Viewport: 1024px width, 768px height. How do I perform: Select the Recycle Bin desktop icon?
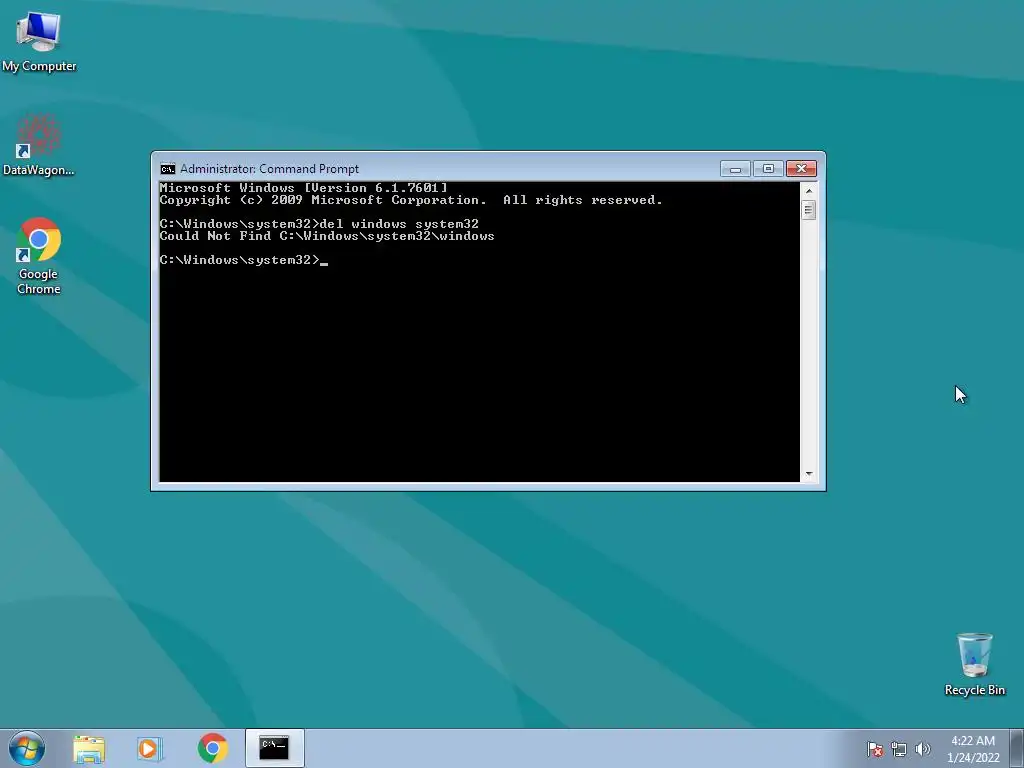[x=974, y=664]
